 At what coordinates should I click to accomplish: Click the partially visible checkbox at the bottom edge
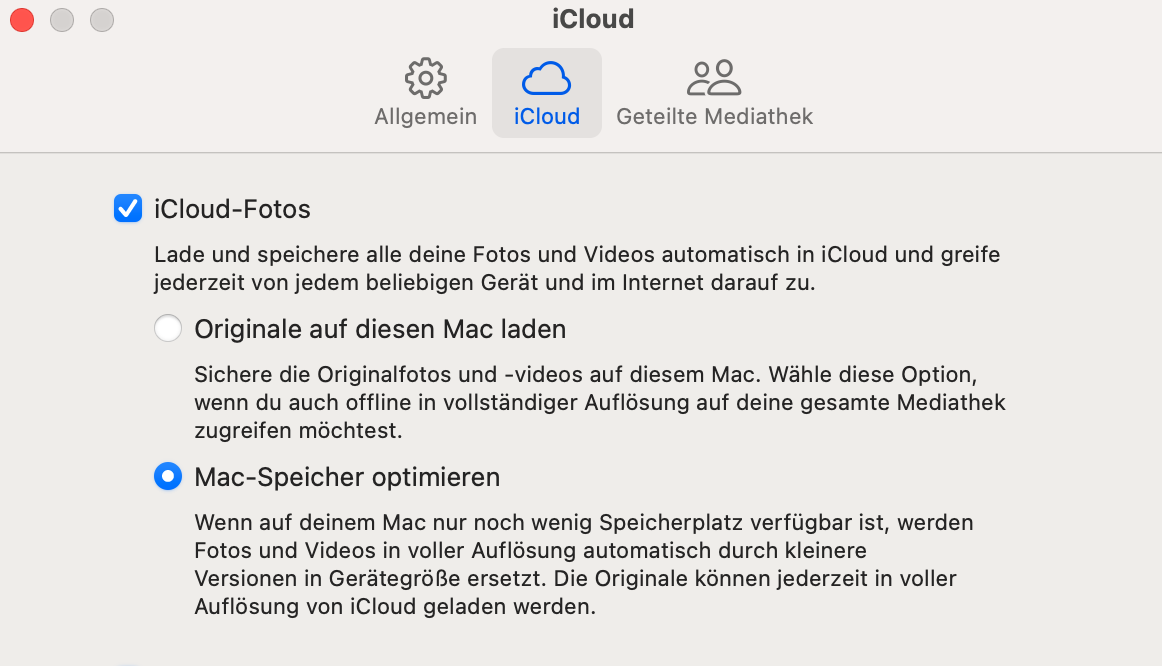point(128,663)
